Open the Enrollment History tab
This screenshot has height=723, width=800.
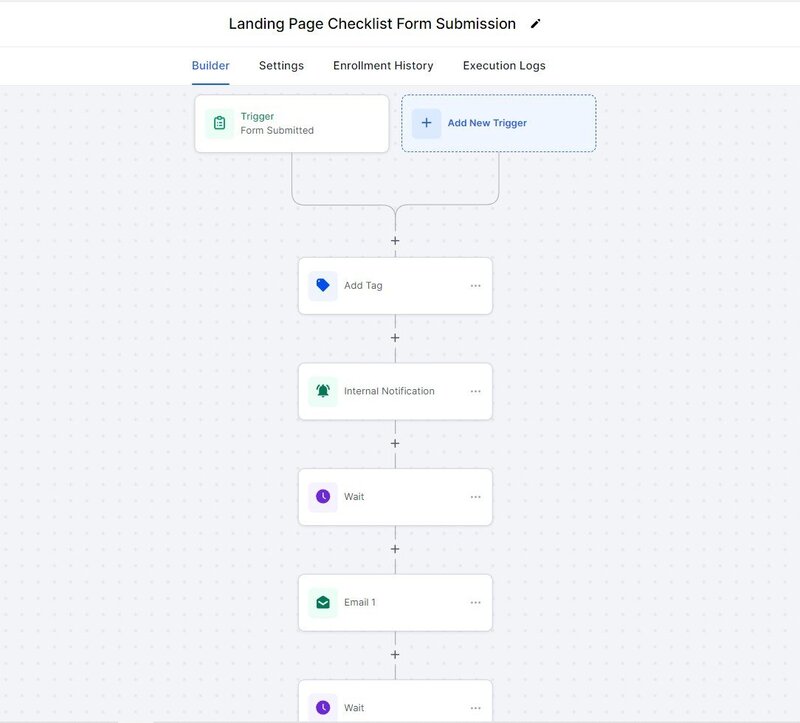click(x=383, y=66)
